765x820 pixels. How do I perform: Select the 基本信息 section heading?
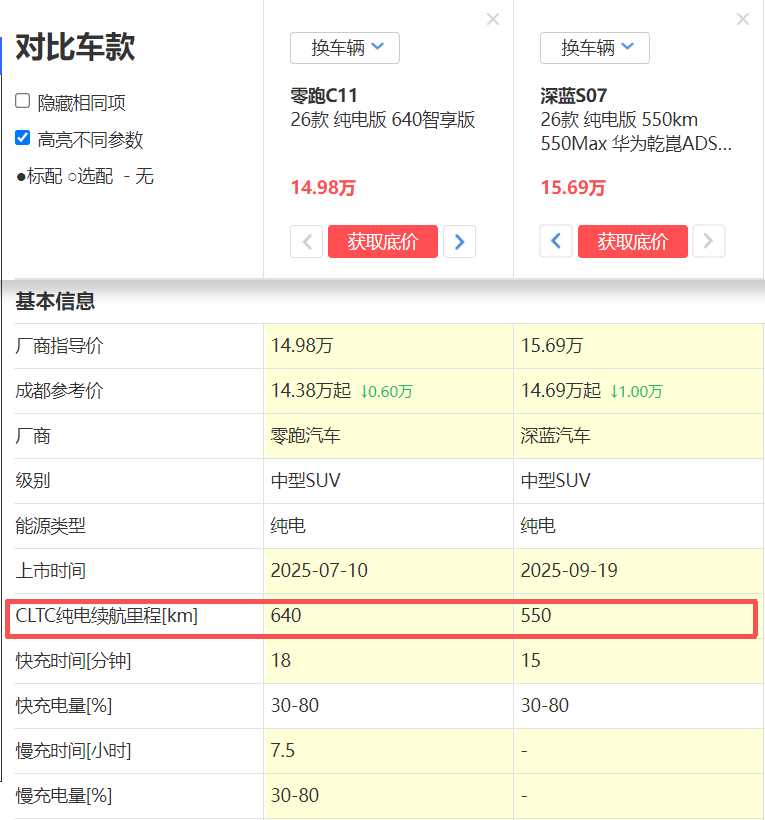point(55,301)
